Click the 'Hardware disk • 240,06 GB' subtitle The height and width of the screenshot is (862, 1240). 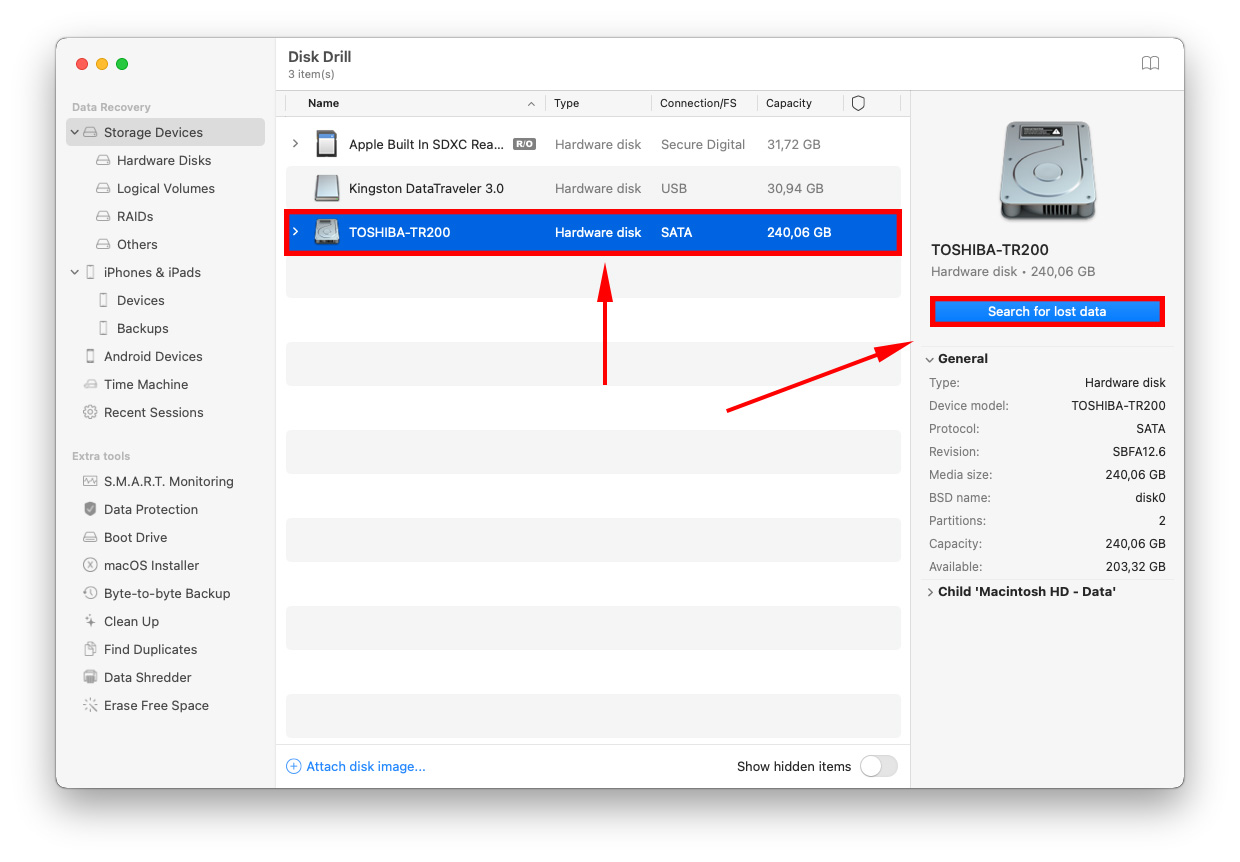click(x=1013, y=271)
